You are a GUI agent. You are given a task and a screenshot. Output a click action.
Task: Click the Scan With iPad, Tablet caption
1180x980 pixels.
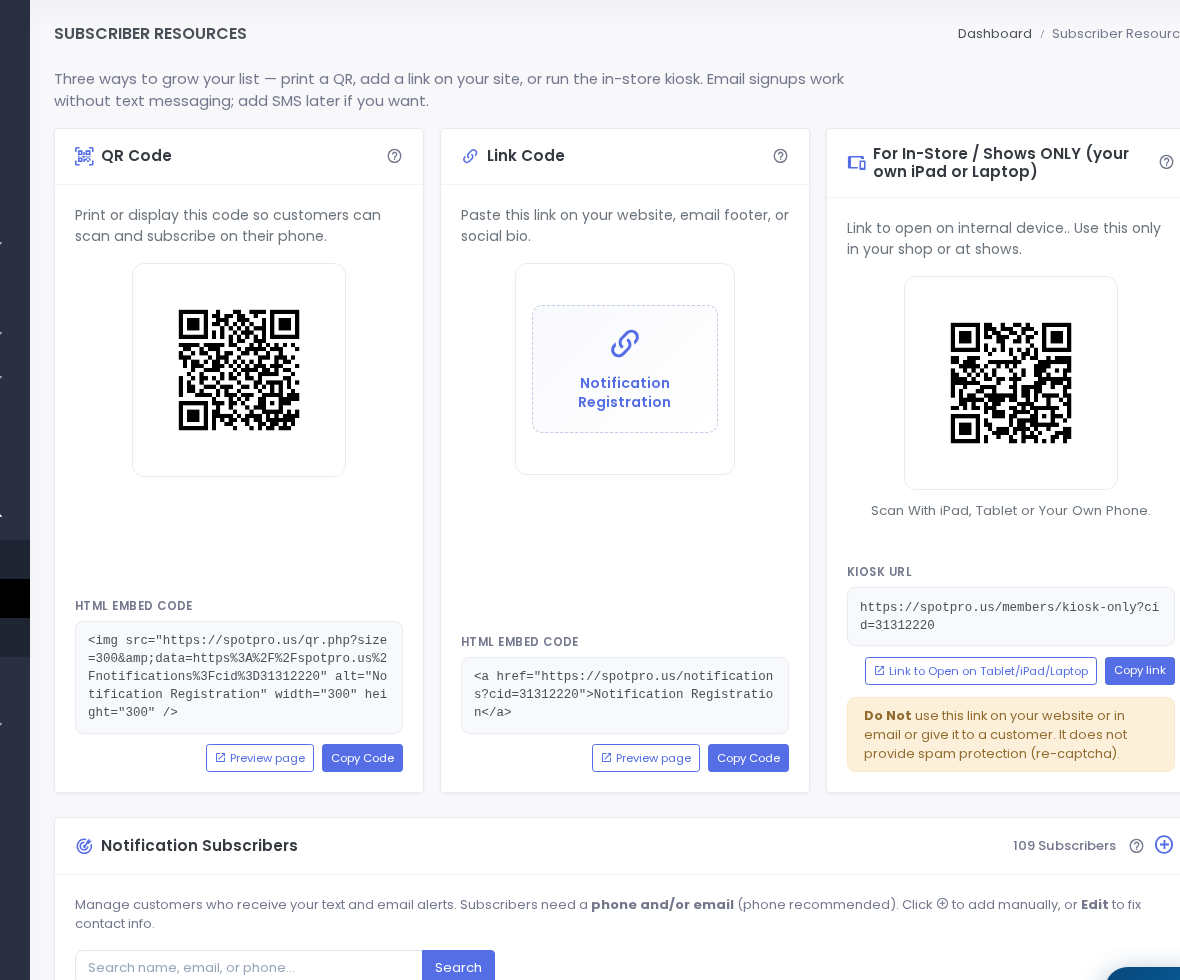coord(1011,510)
